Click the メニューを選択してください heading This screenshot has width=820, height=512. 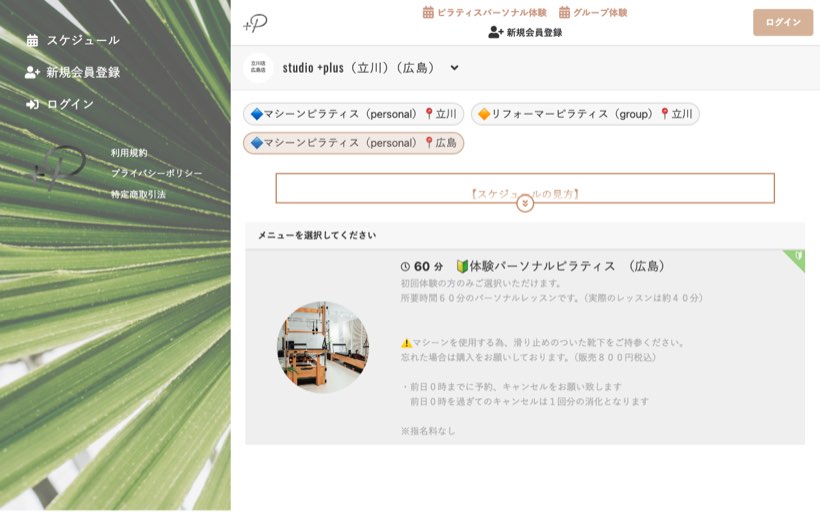coord(317,235)
